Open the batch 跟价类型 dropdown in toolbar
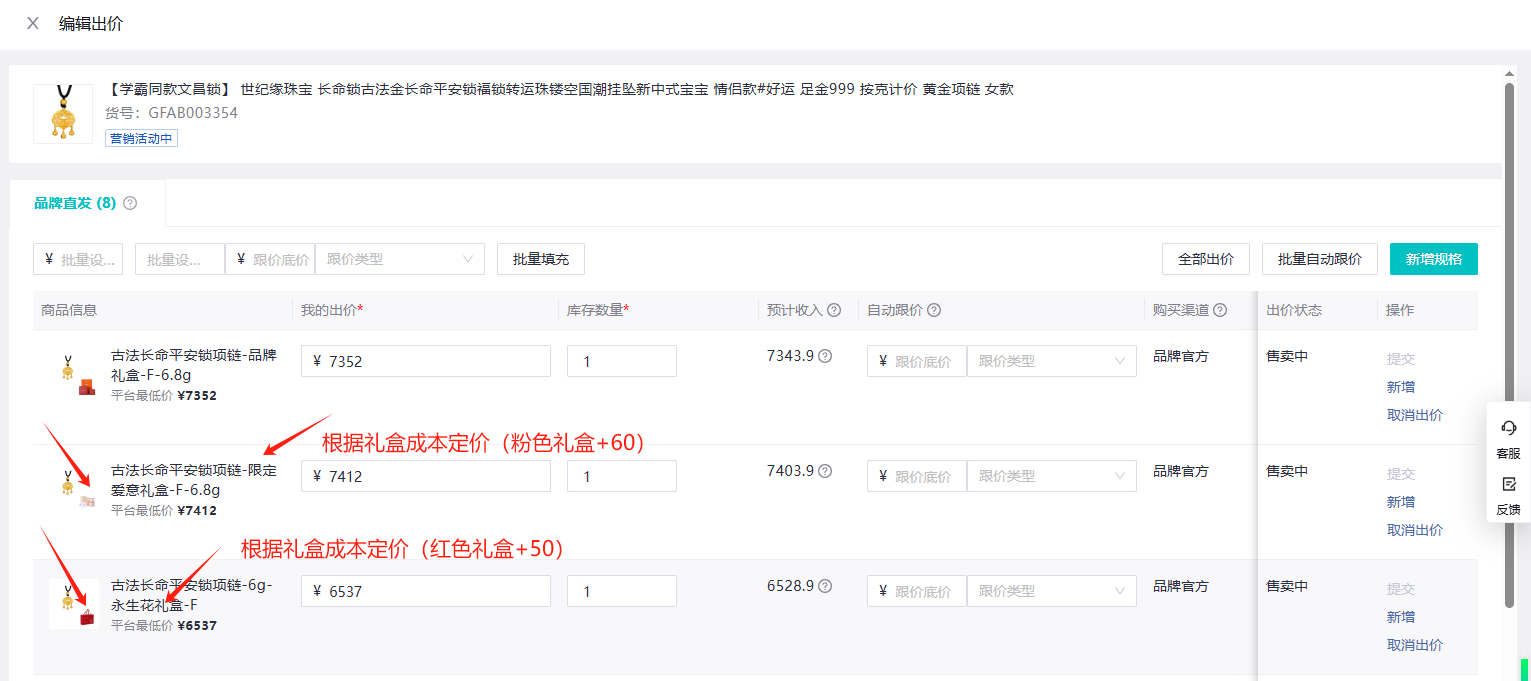The height and width of the screenshot is (681, 1531). point(399,259)
